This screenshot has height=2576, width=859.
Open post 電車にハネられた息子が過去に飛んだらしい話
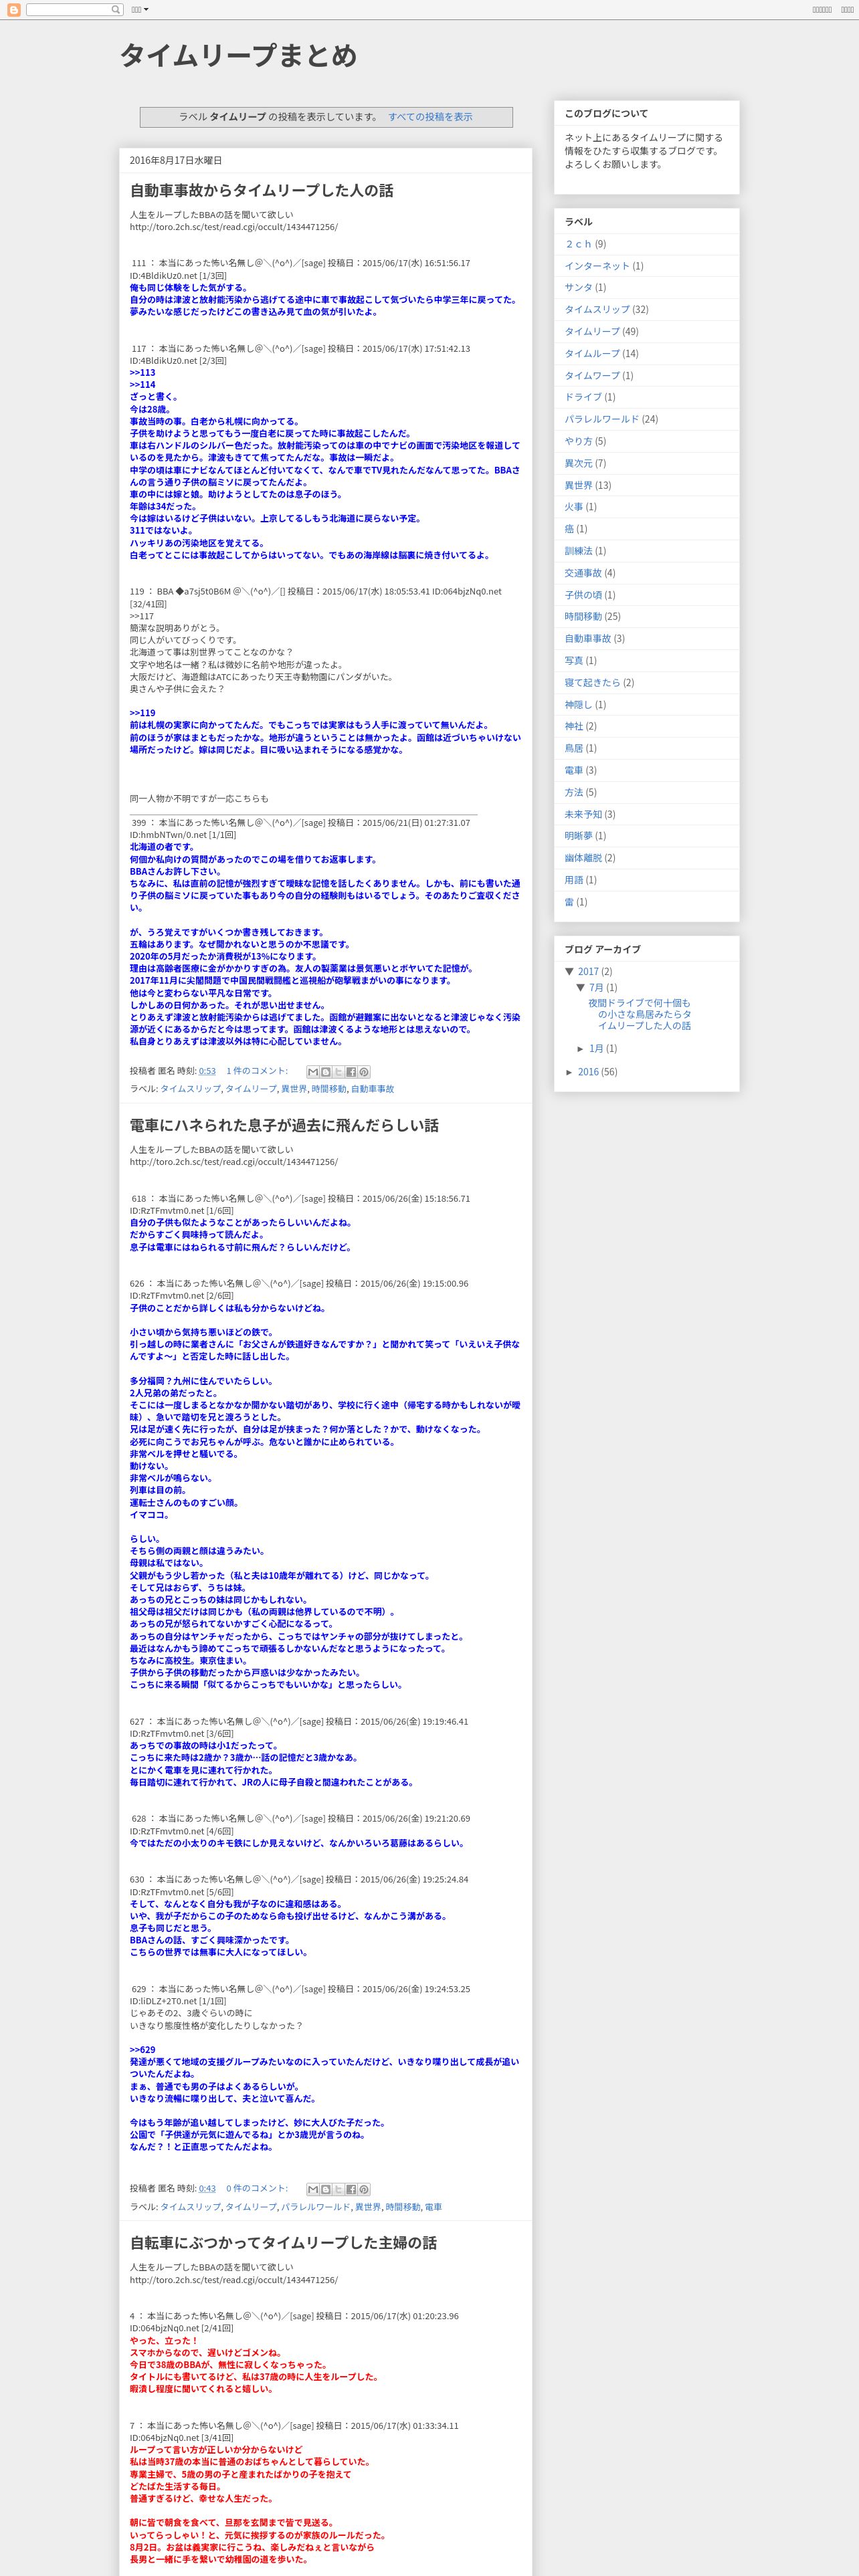(284, 1125)
